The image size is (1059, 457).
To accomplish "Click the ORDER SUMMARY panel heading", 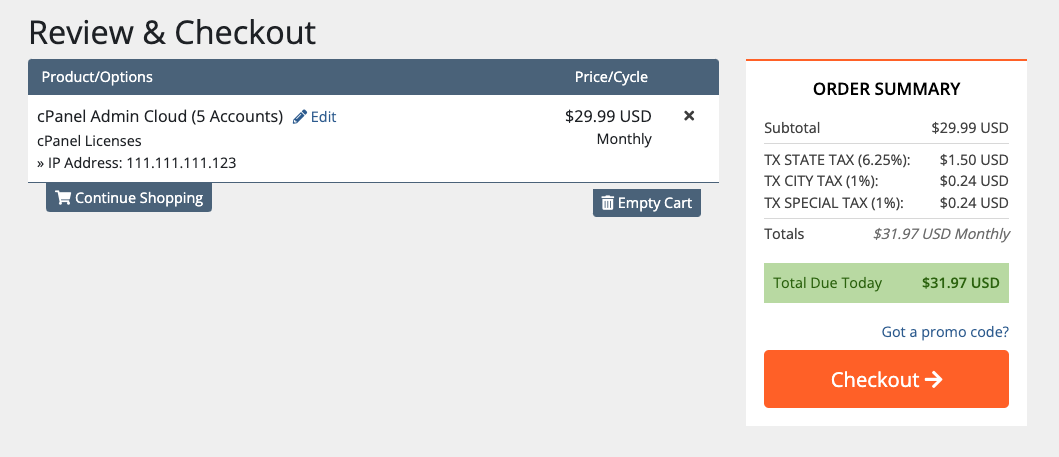I will click(886, 89).
